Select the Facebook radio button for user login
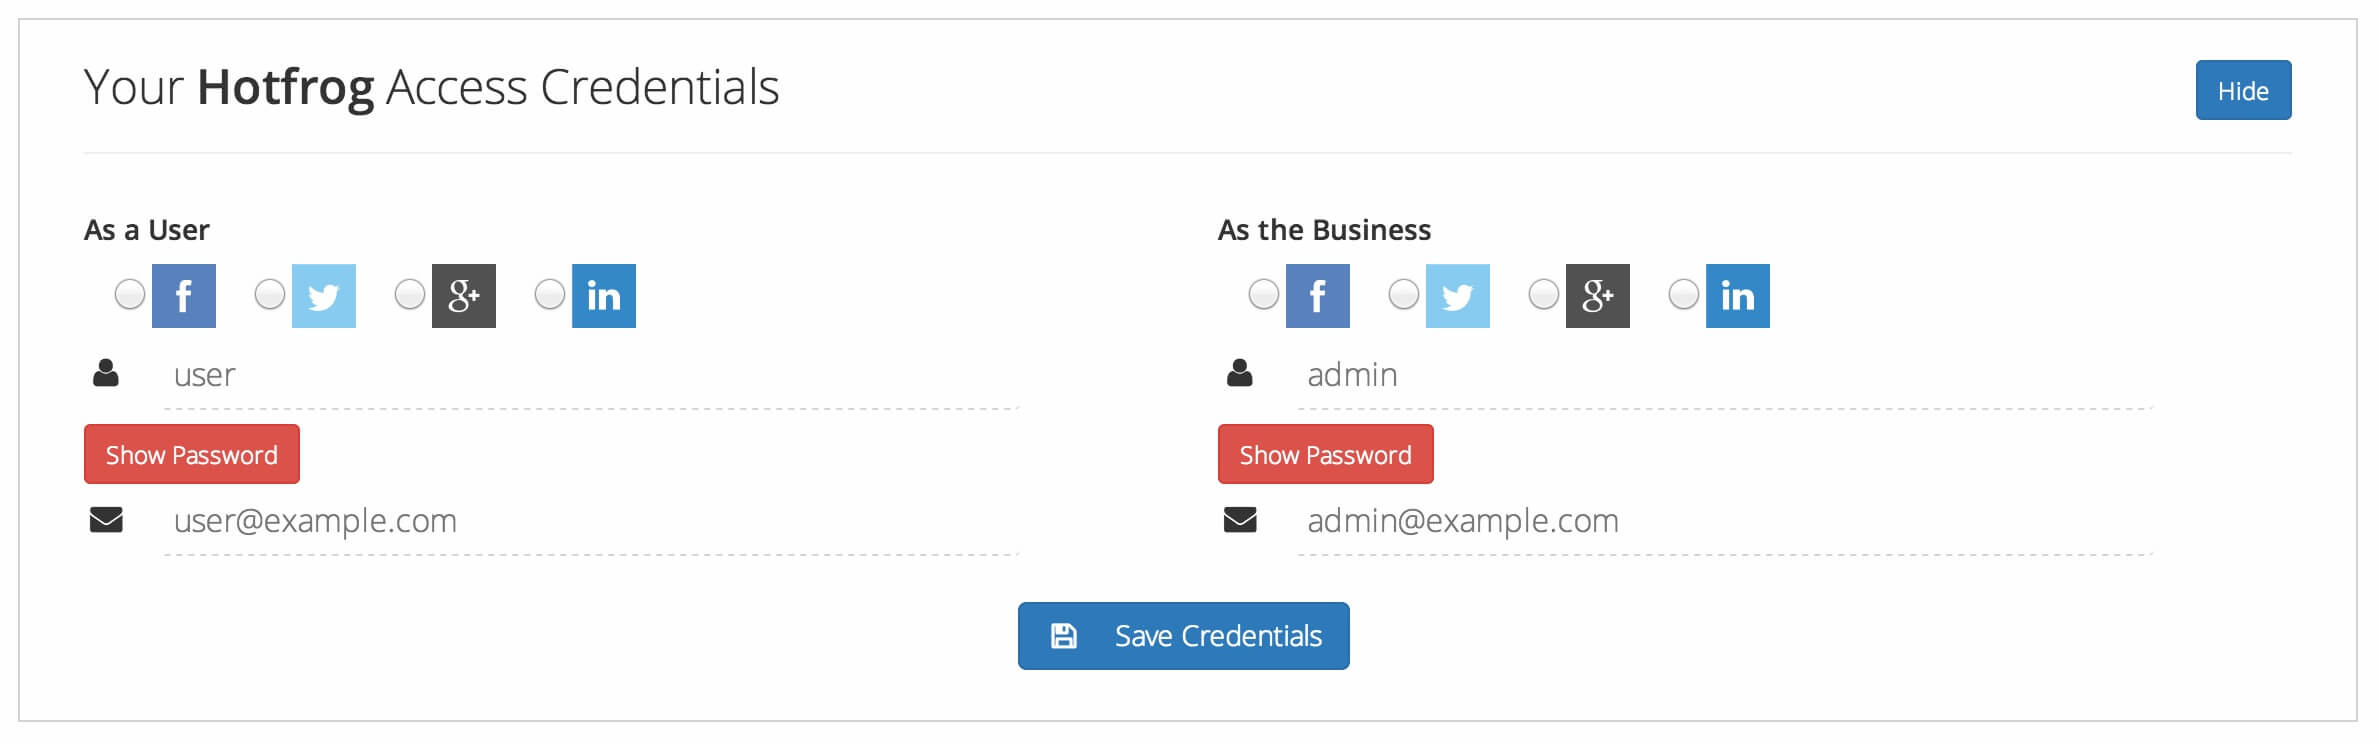The image size is (2378, 744). click(x=130, y=294)
